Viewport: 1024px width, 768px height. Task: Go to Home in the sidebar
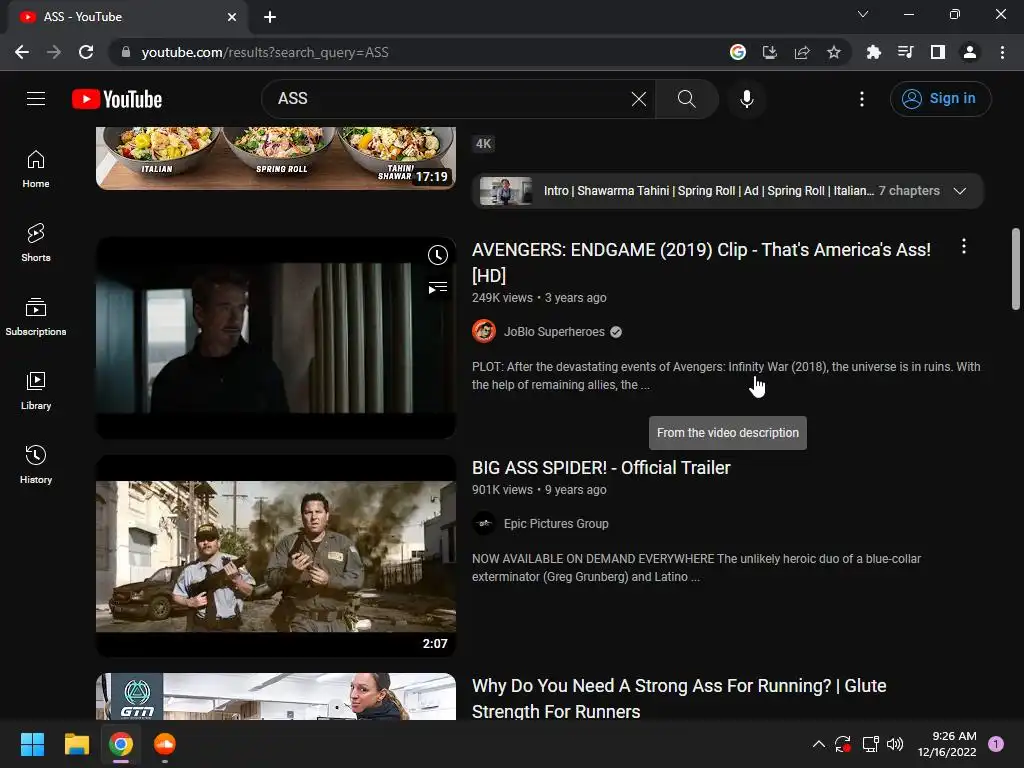pos(36,169)
